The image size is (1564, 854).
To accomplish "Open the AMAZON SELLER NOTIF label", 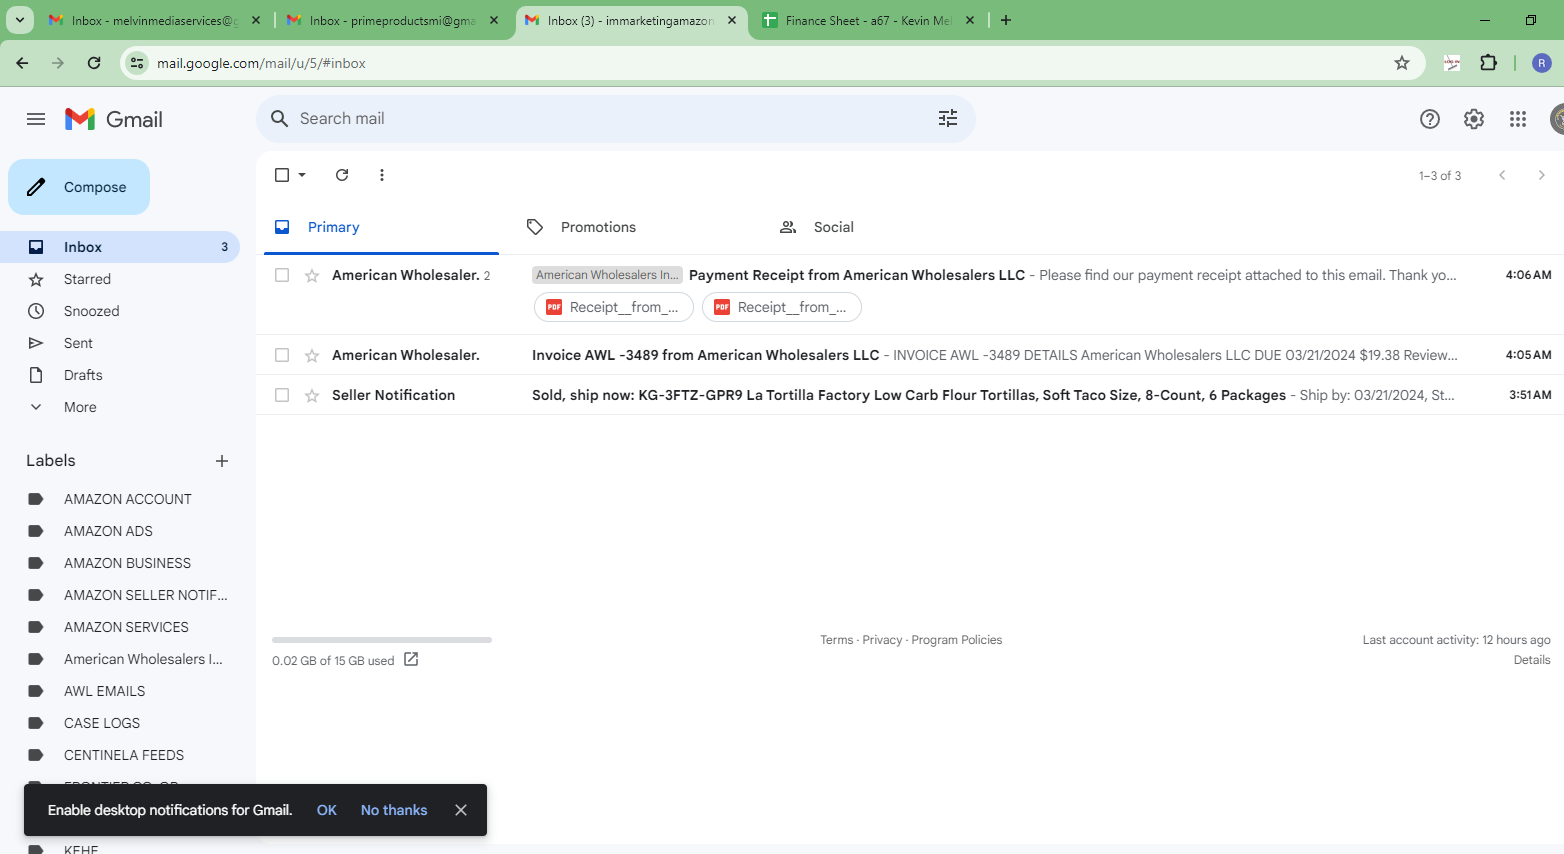I will pyautogui.click(x=146, y=595).
